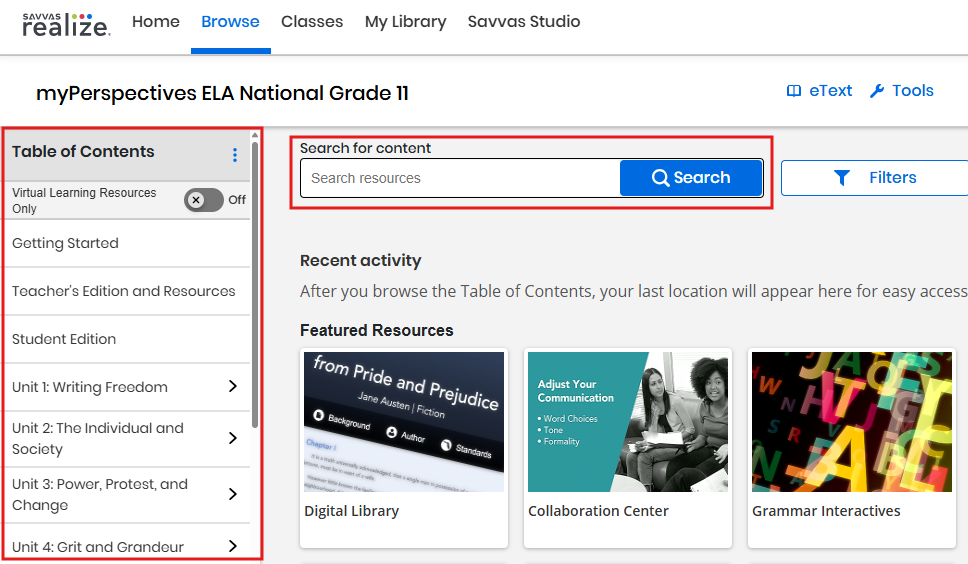Switch to the Classes tab
The width and height of the screenshot is (968, 564).
pos(312,22)
